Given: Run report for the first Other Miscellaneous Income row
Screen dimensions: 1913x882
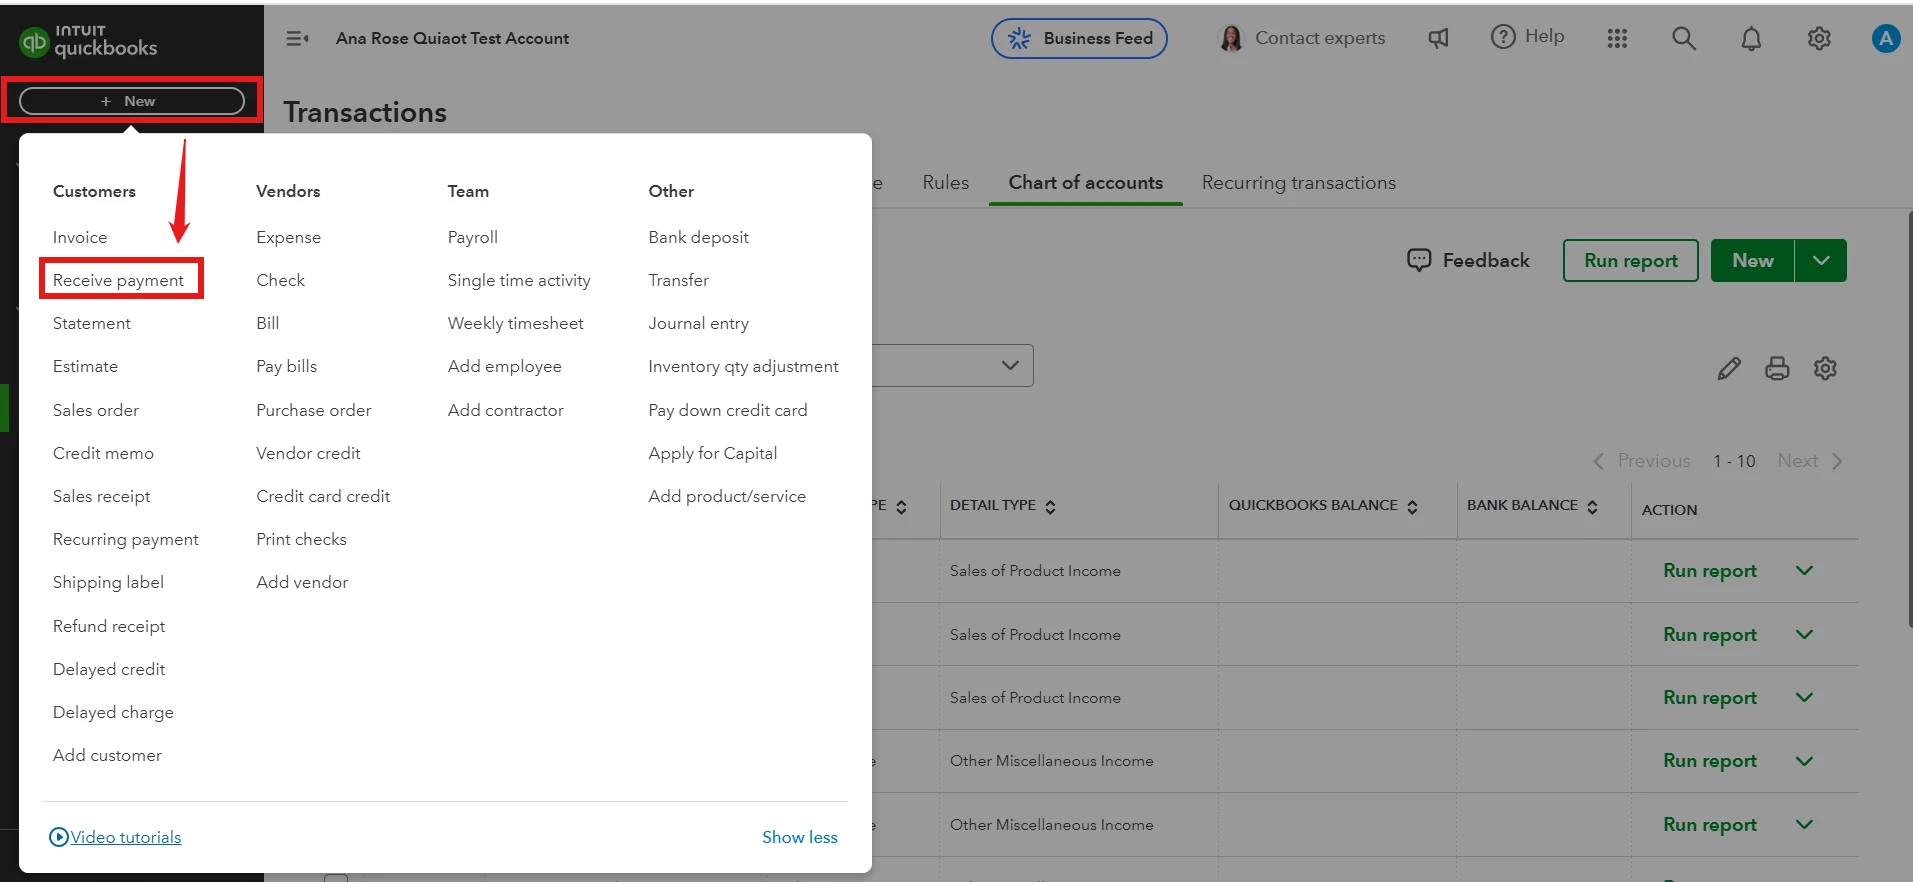Looking at the screenshot, I should point(1710,761).
